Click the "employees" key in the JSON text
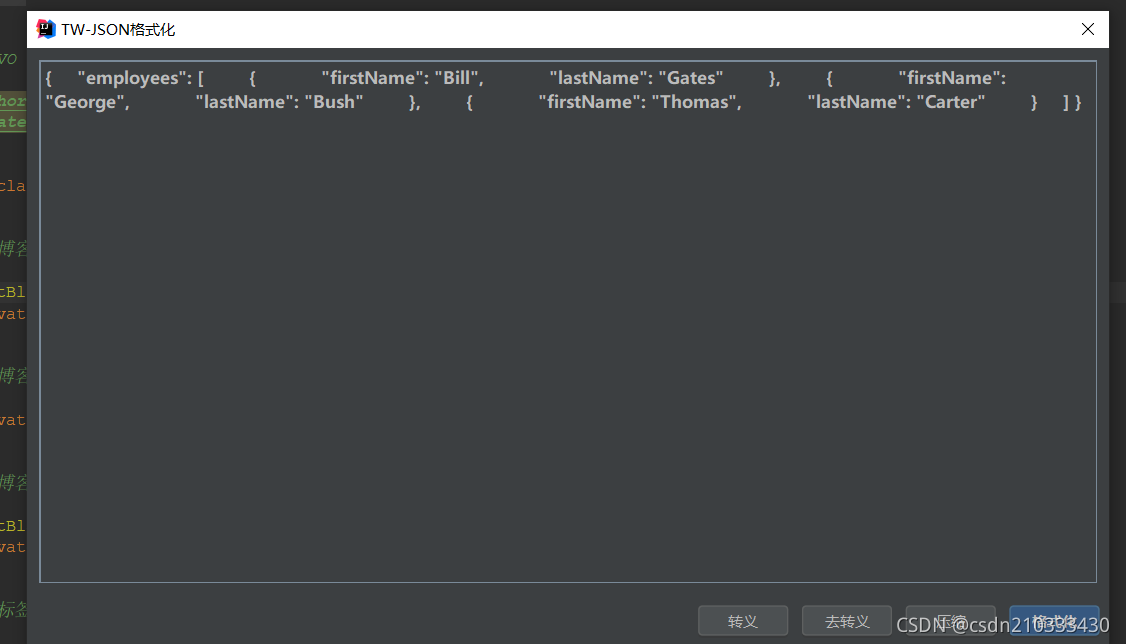This screenshot has height=644, width=1126. (134, 78)
